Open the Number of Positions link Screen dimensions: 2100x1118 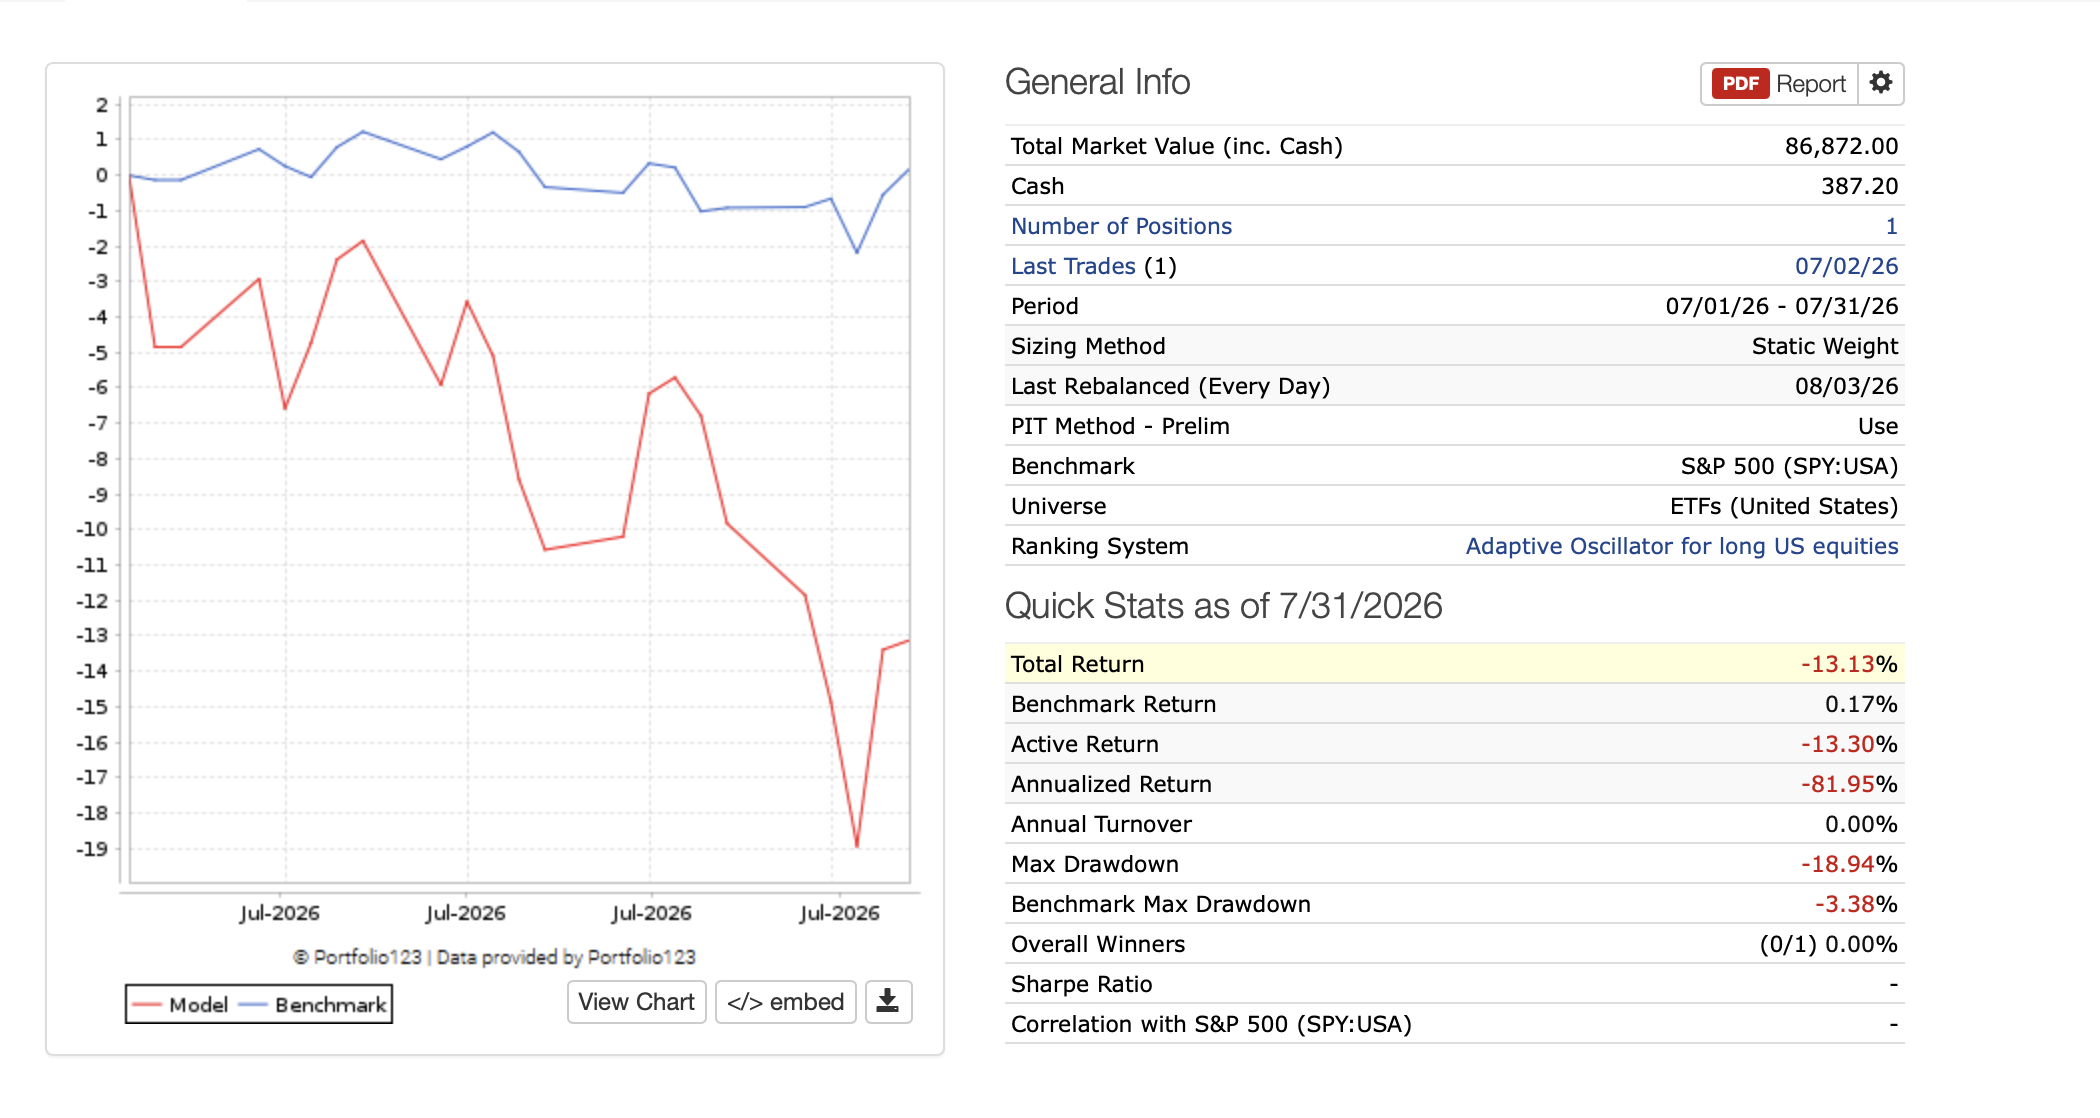pyautogui.click(x=1121, y=226)
